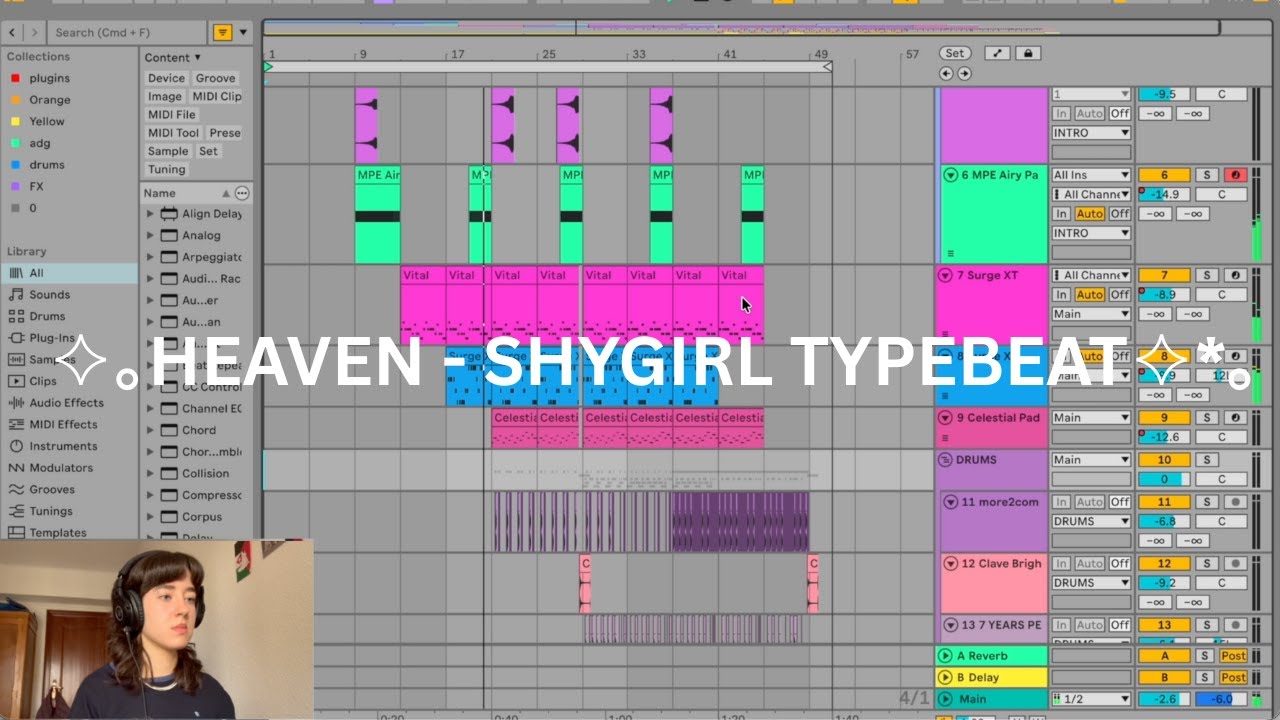Click the browser back arrow
The height and width of the screenshot is (720, 1280).
pyautogui.click(x=14, y=33)
